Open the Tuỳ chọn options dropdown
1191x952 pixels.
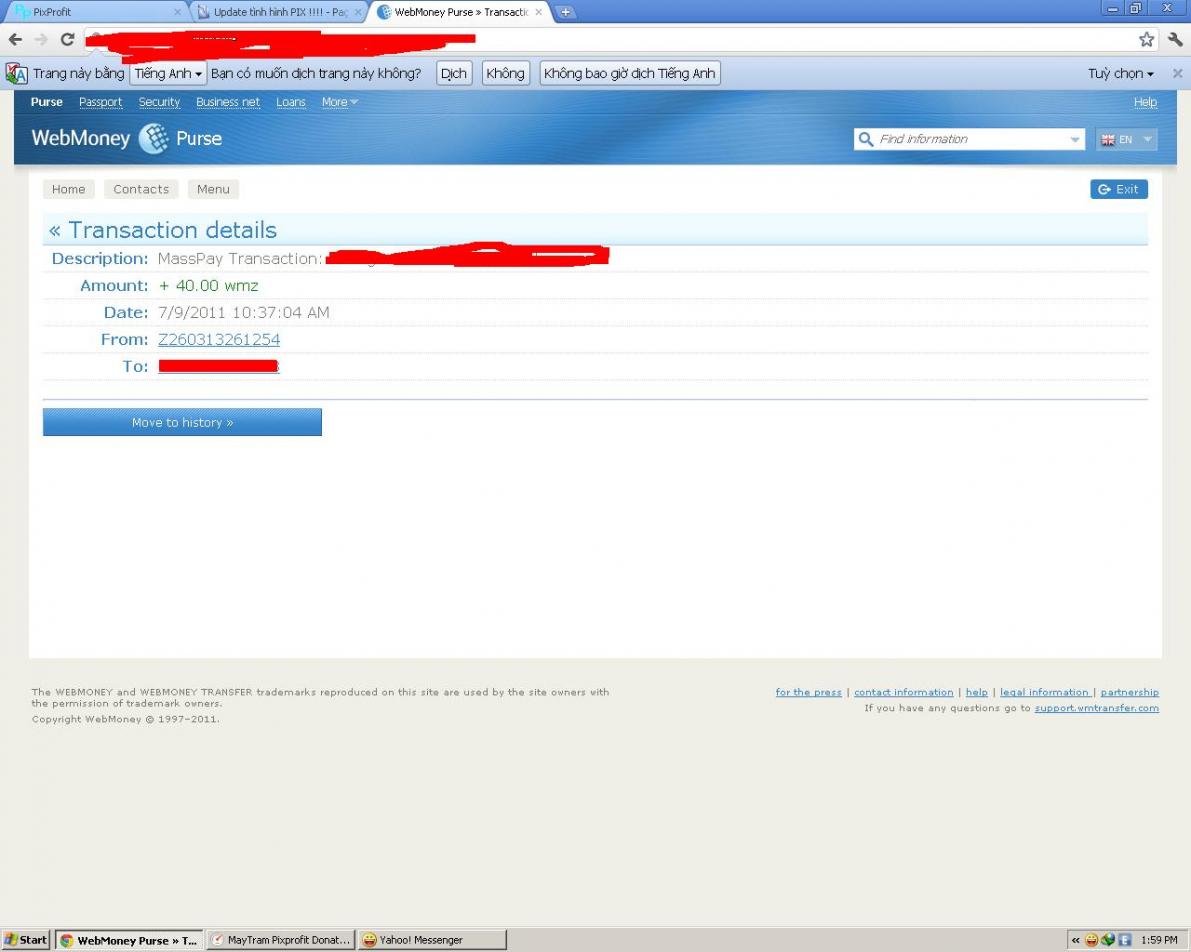coord(1120,74)
